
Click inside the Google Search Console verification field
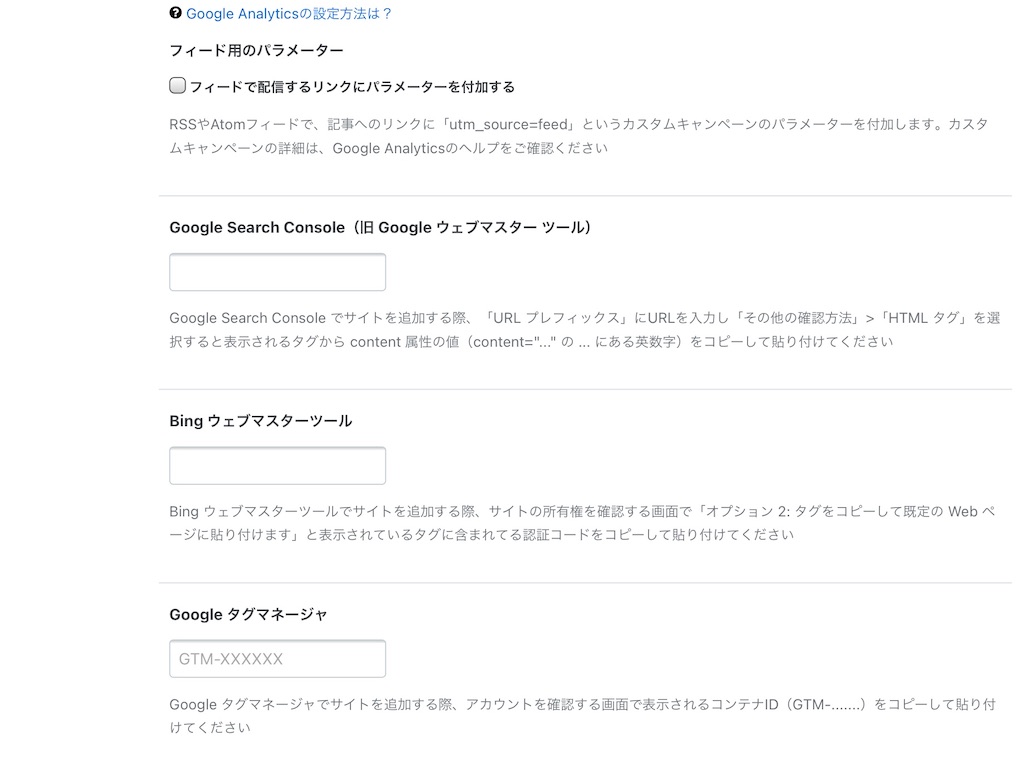277,271
